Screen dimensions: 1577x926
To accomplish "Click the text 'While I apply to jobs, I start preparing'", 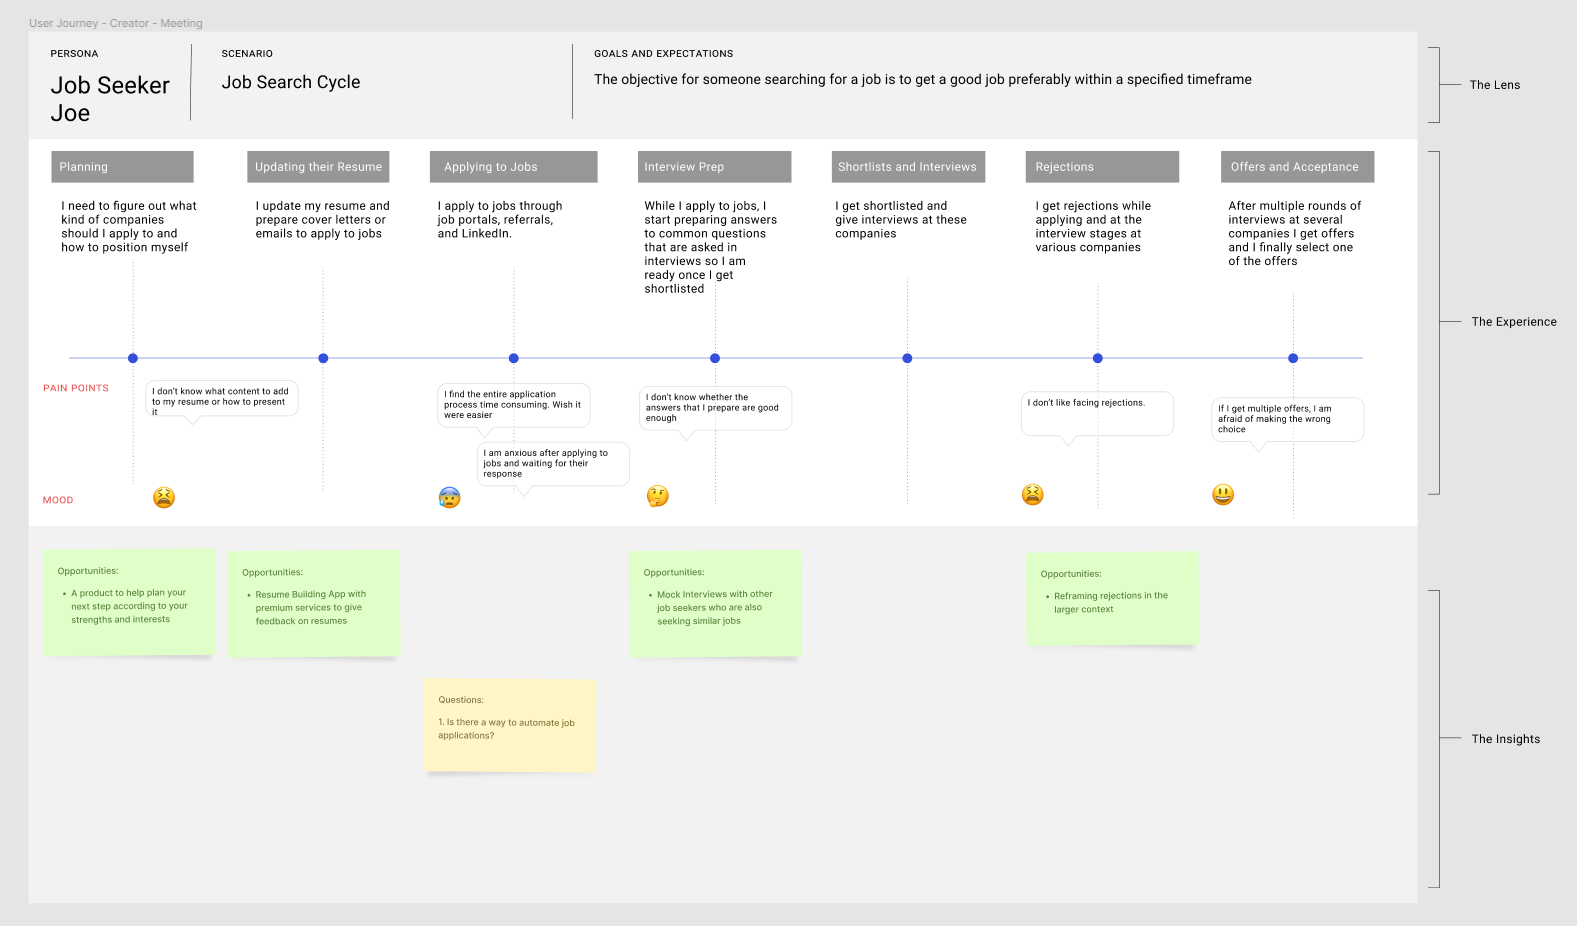I will [x=711, y=247].
